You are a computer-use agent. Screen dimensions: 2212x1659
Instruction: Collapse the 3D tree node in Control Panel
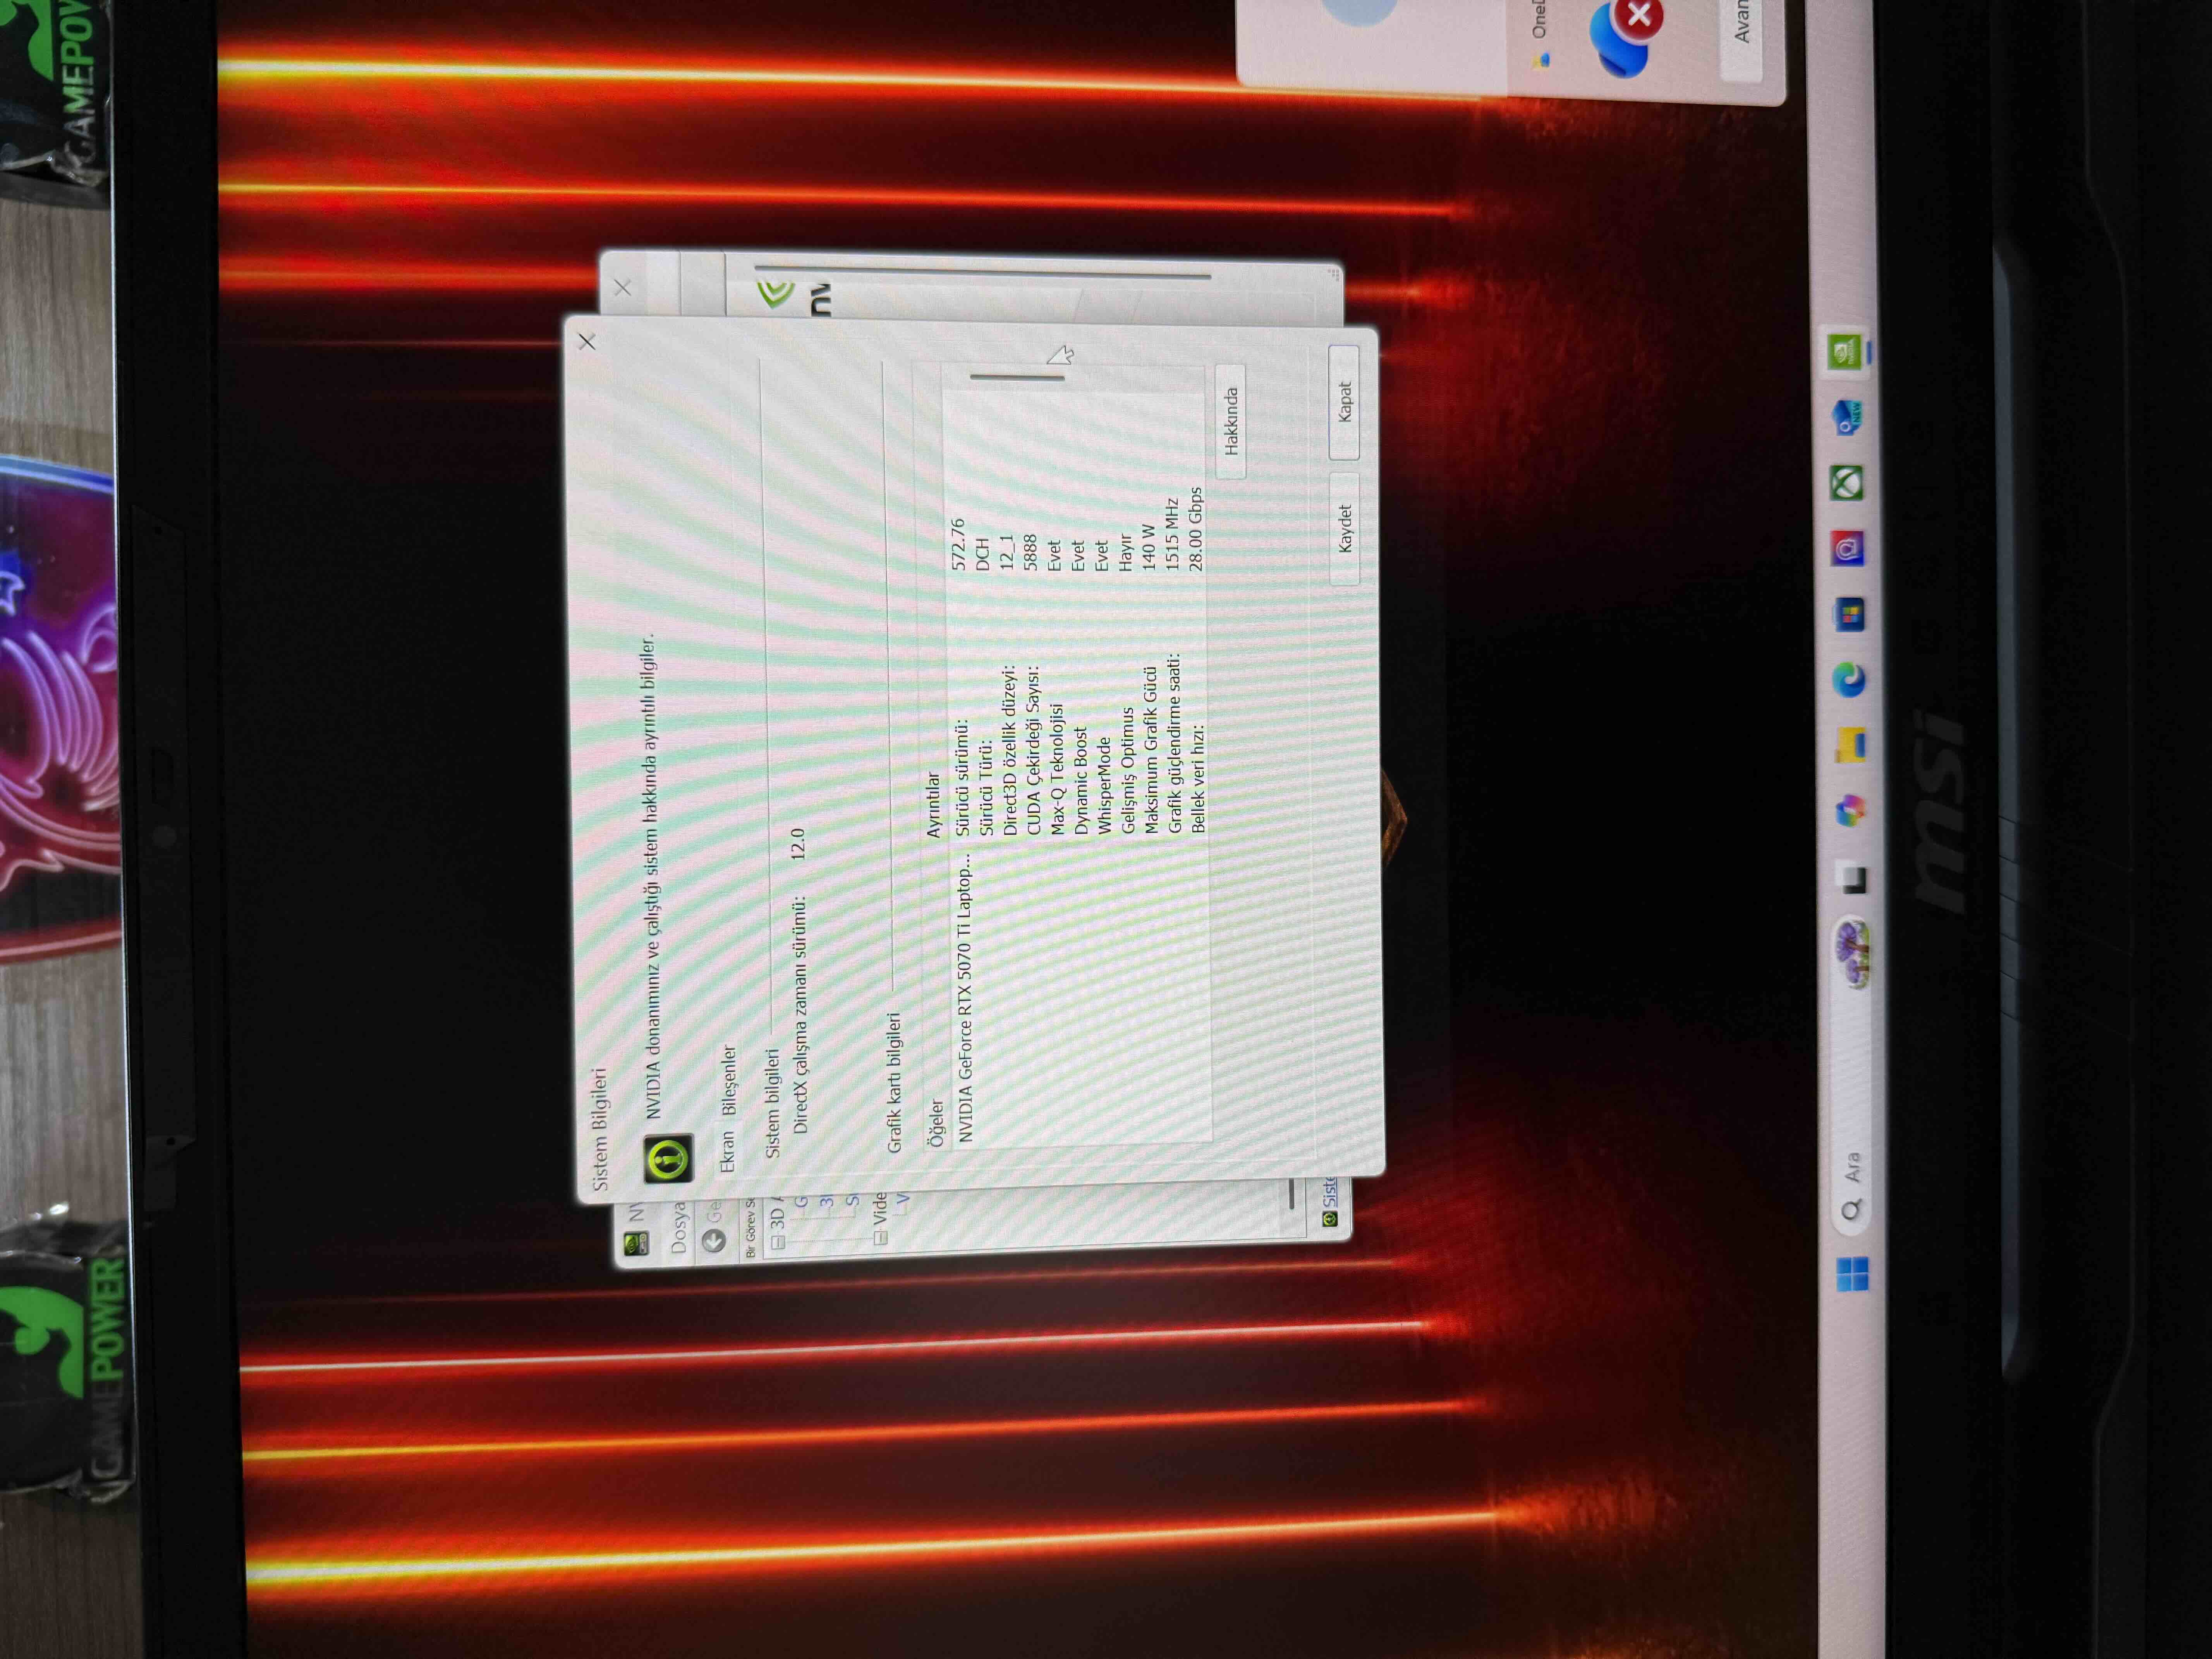[x=778, y=1242]
